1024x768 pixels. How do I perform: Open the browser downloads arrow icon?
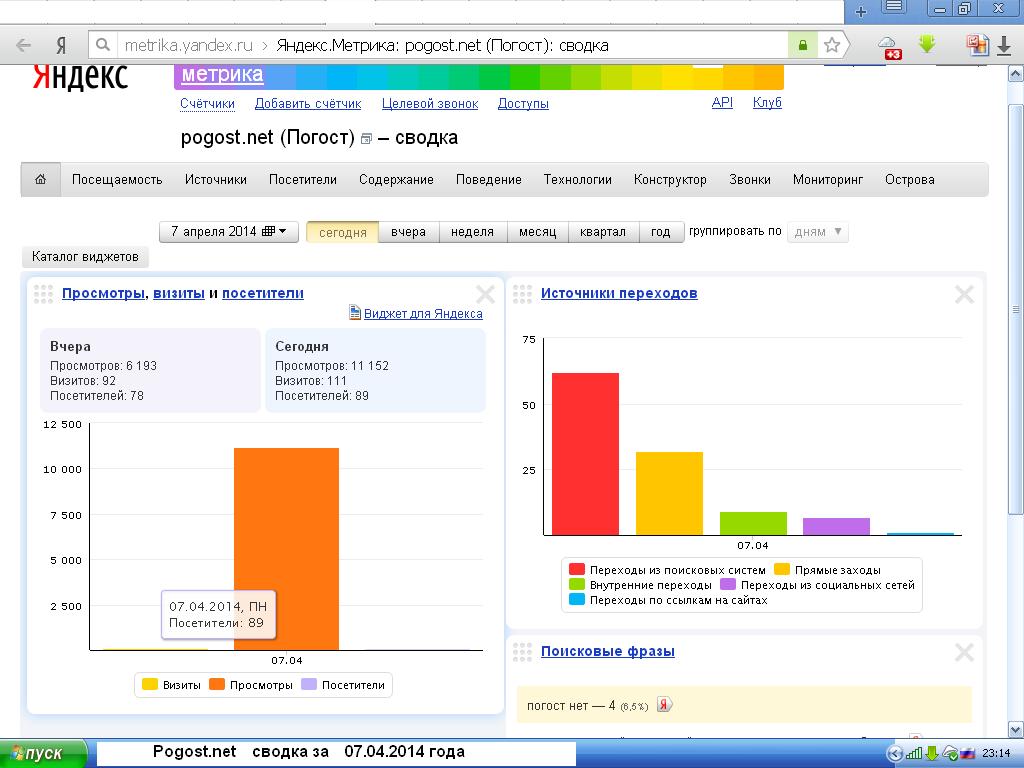1004,46
